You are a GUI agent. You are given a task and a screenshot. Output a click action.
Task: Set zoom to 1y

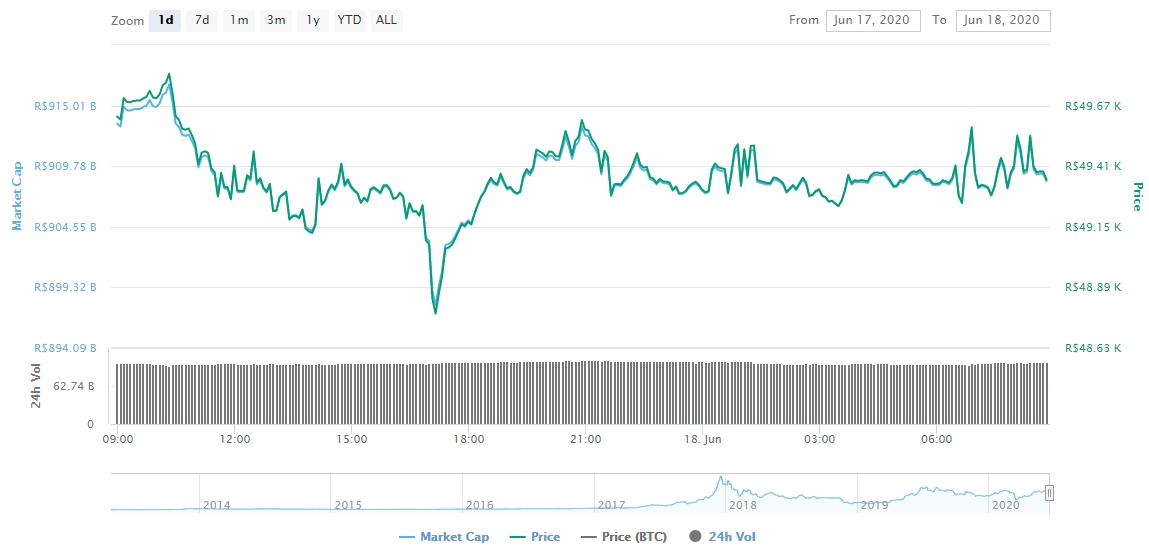pyautogui.click(x=313, y=21)
